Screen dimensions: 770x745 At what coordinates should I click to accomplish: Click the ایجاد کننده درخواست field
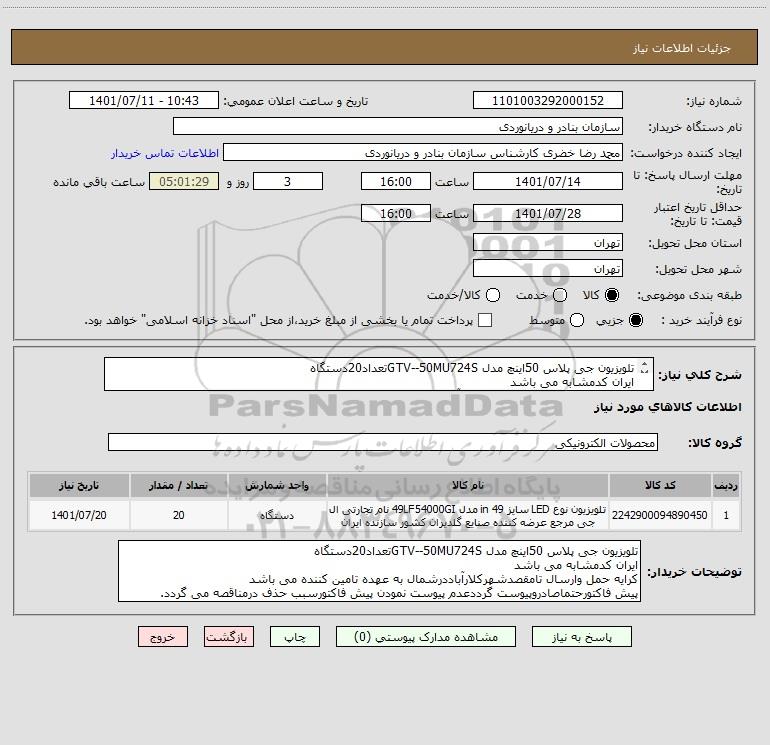[423, 152]
